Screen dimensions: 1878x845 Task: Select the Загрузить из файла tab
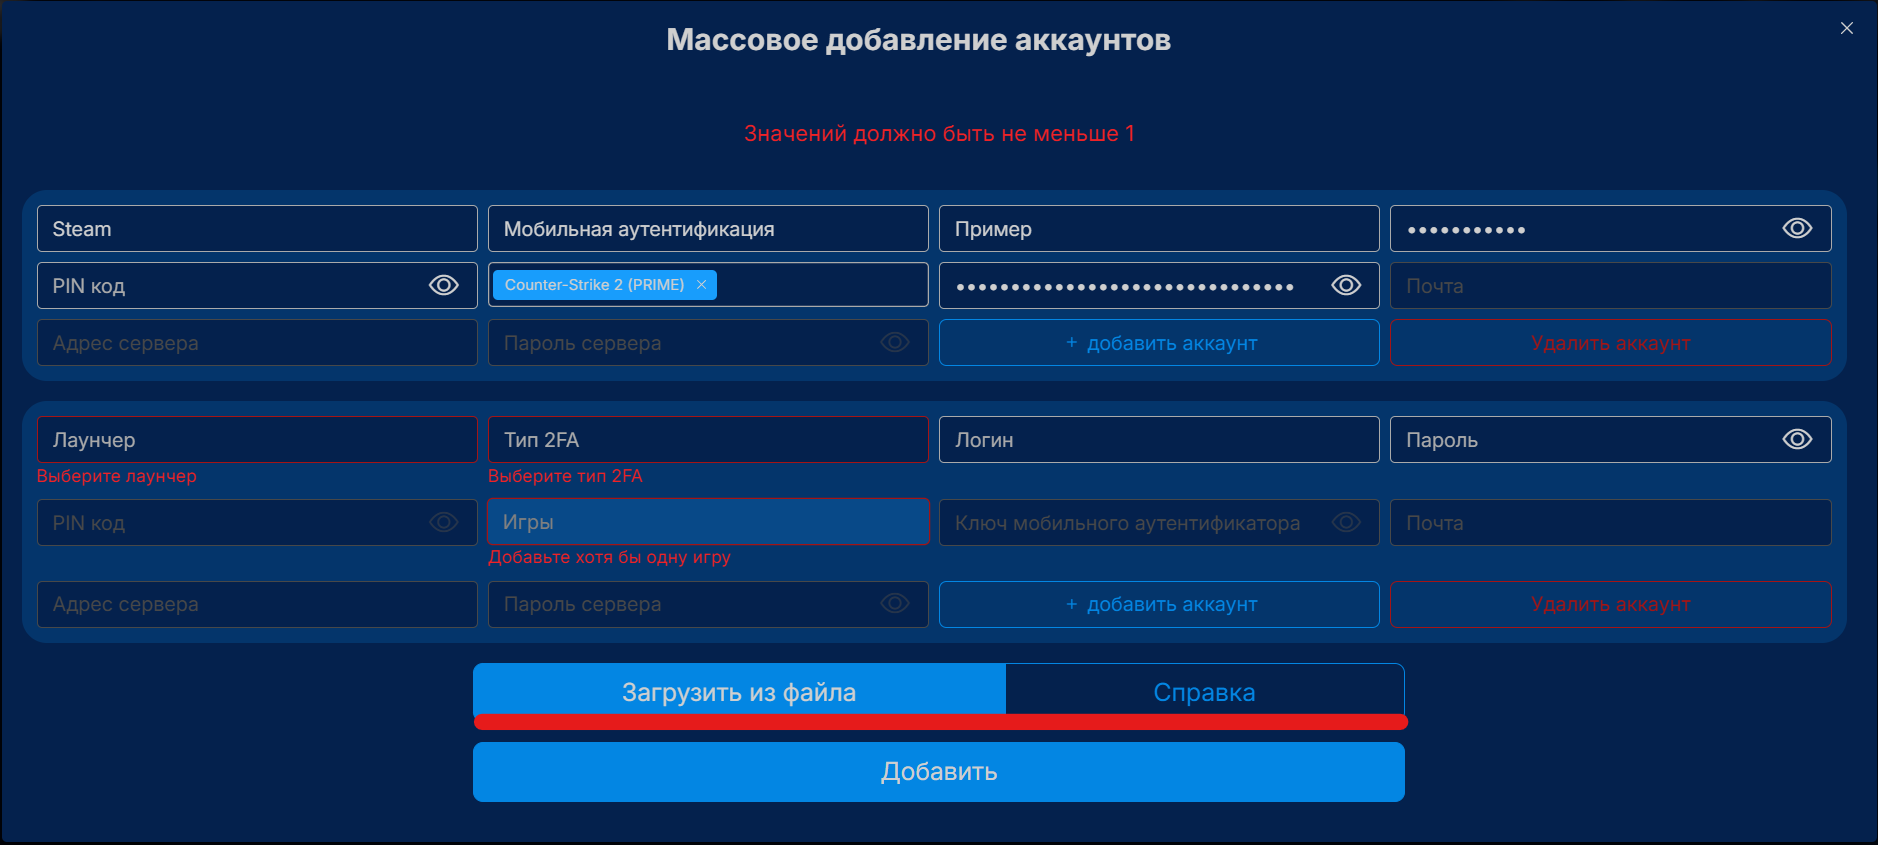pyautogui.click(x=739, y=692)
